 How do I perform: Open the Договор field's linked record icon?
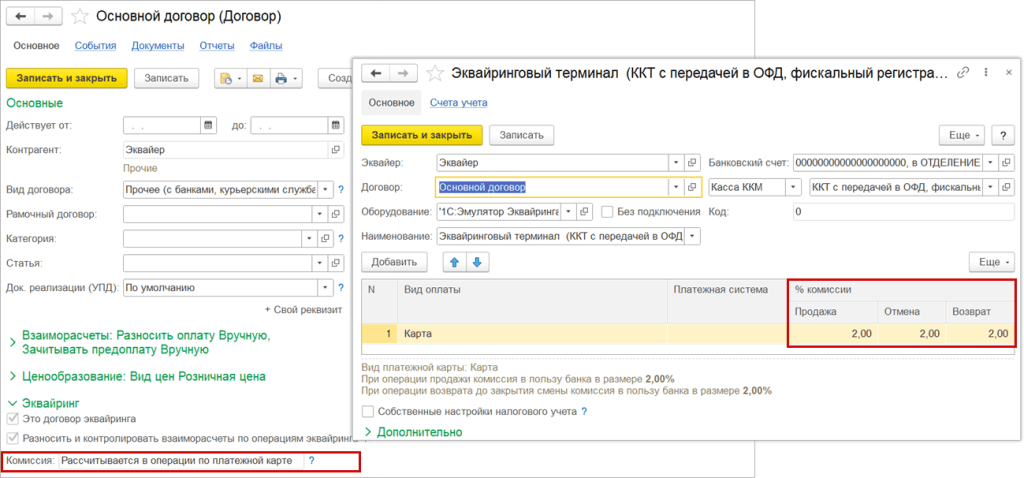click(692, 187)
